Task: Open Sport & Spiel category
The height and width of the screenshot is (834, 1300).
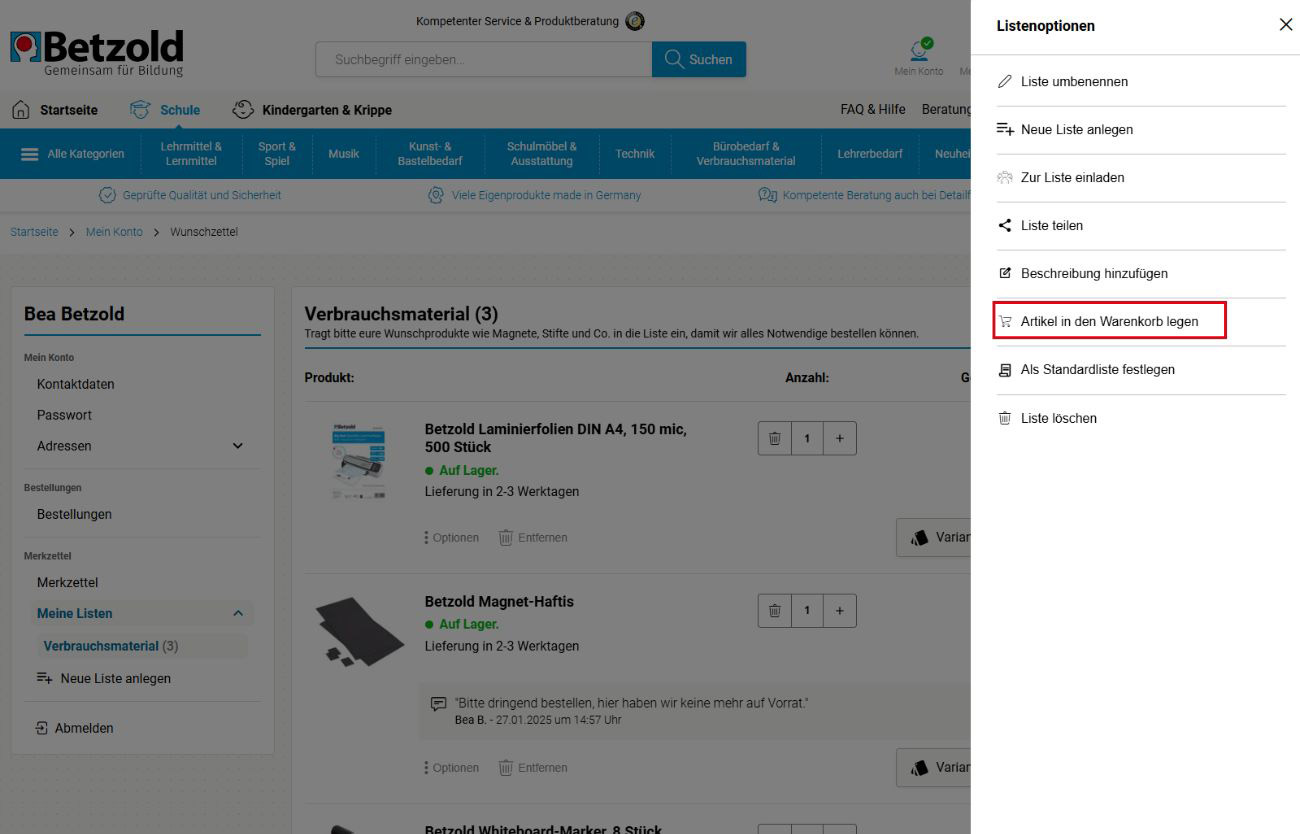Action: (277, 154)
